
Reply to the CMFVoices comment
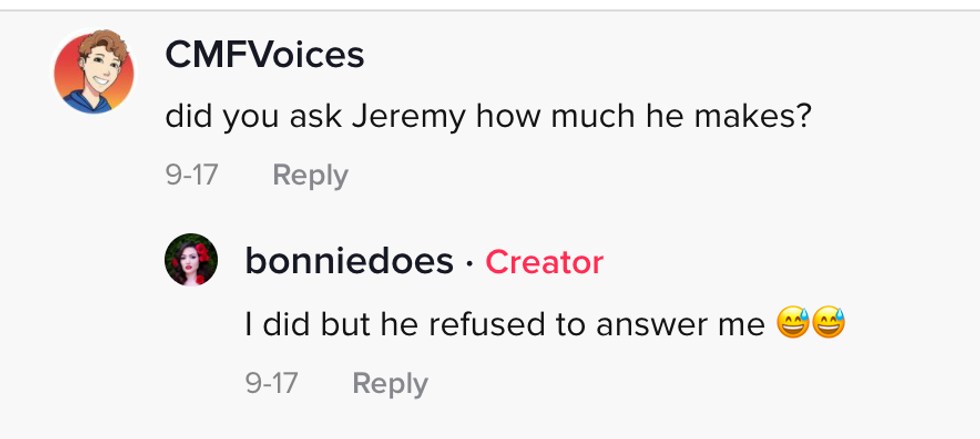point(310,176)
